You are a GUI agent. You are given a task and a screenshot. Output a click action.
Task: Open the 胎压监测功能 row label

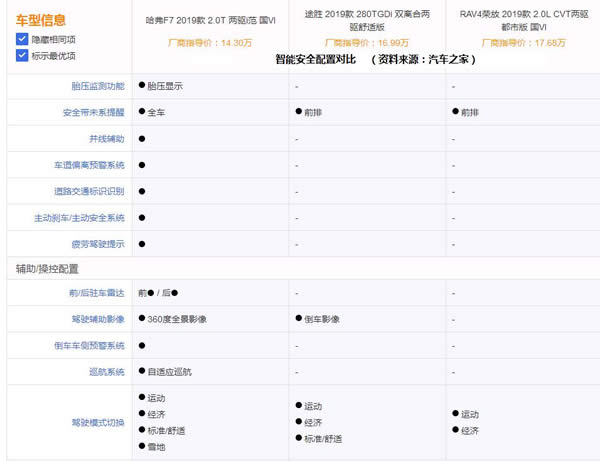(x=98, y=86)
